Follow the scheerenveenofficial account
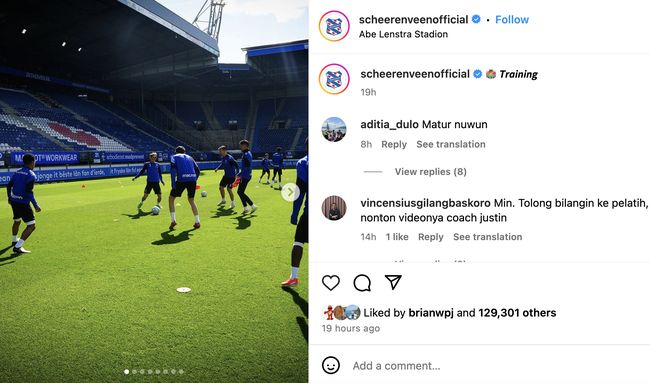 click(x=512, y=19)
